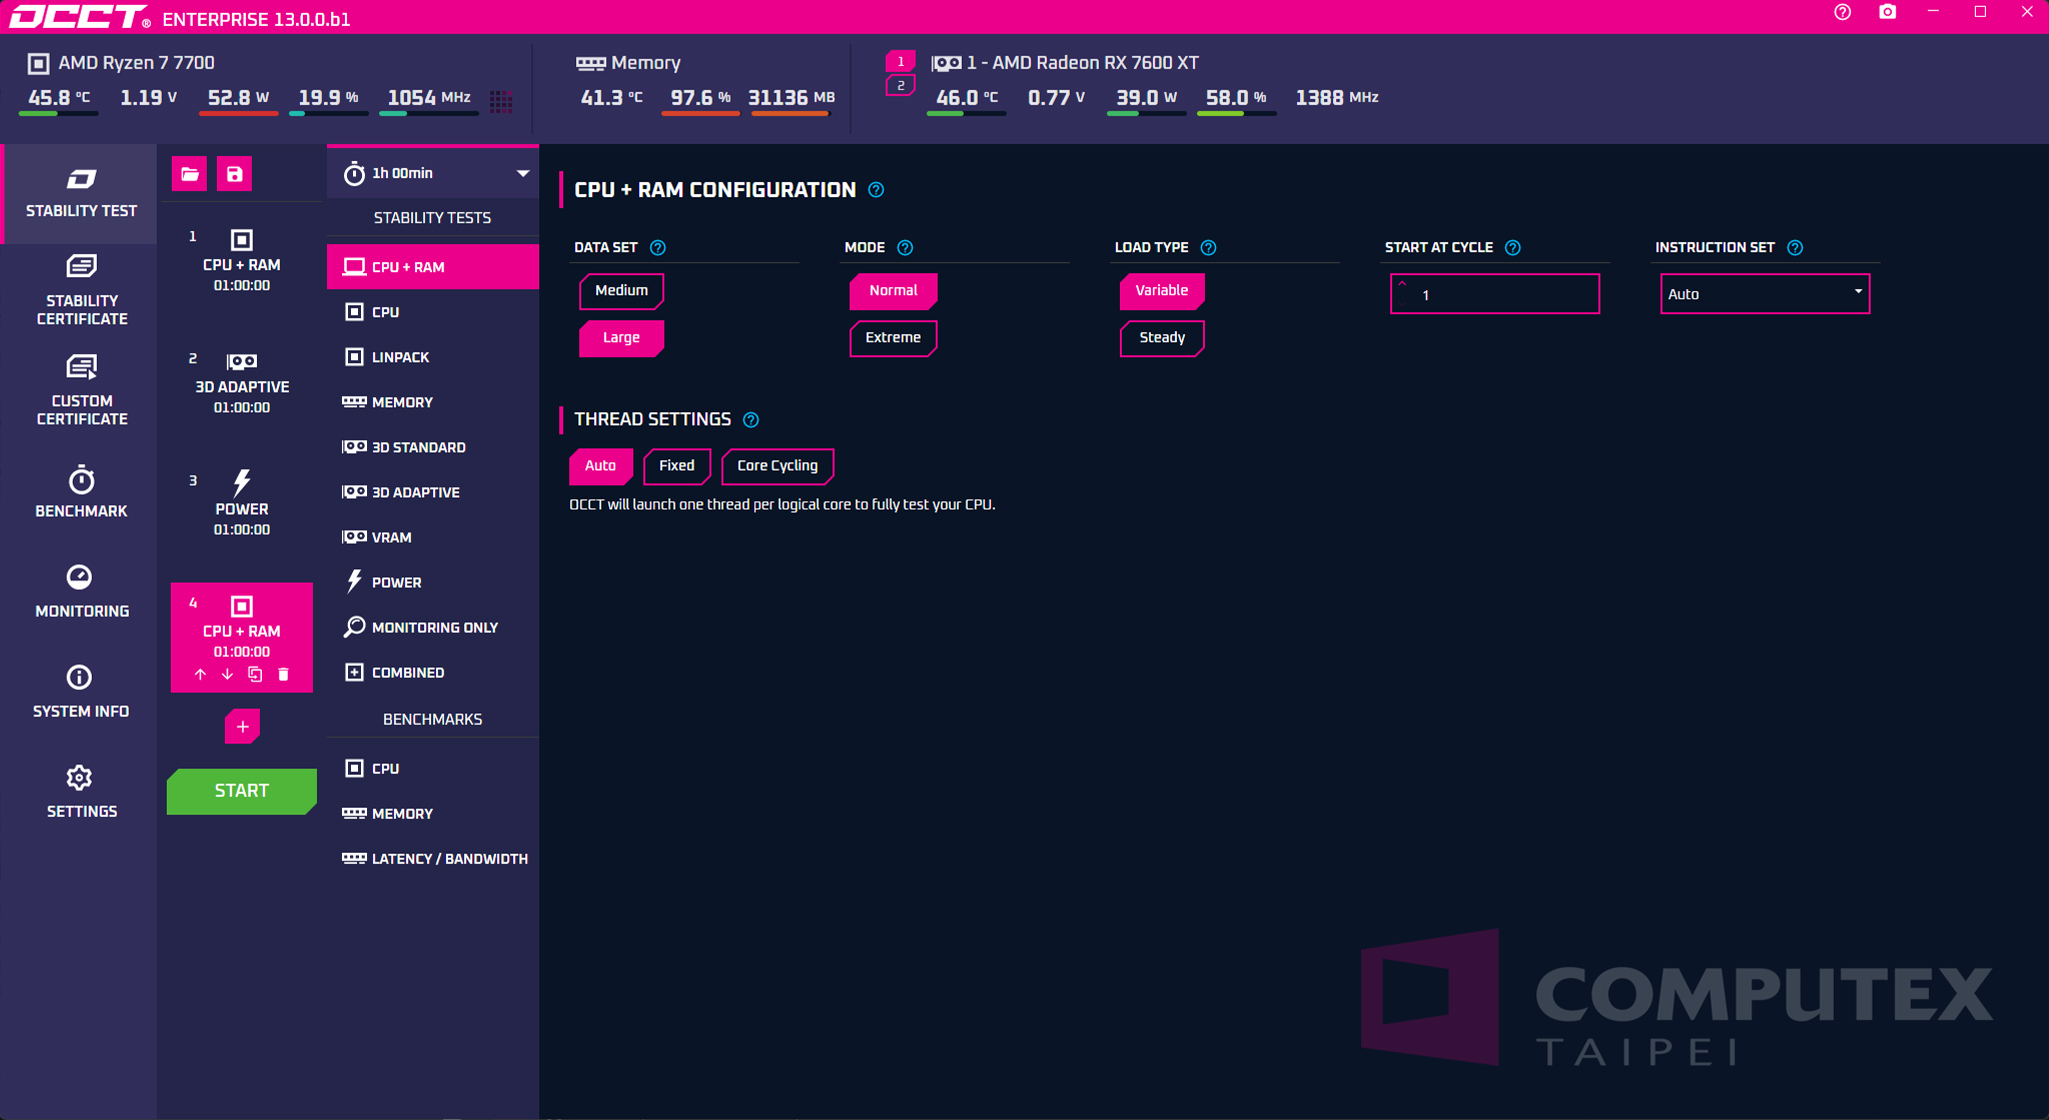Select Latency / Bandwidth benchmark

point(433,858)
